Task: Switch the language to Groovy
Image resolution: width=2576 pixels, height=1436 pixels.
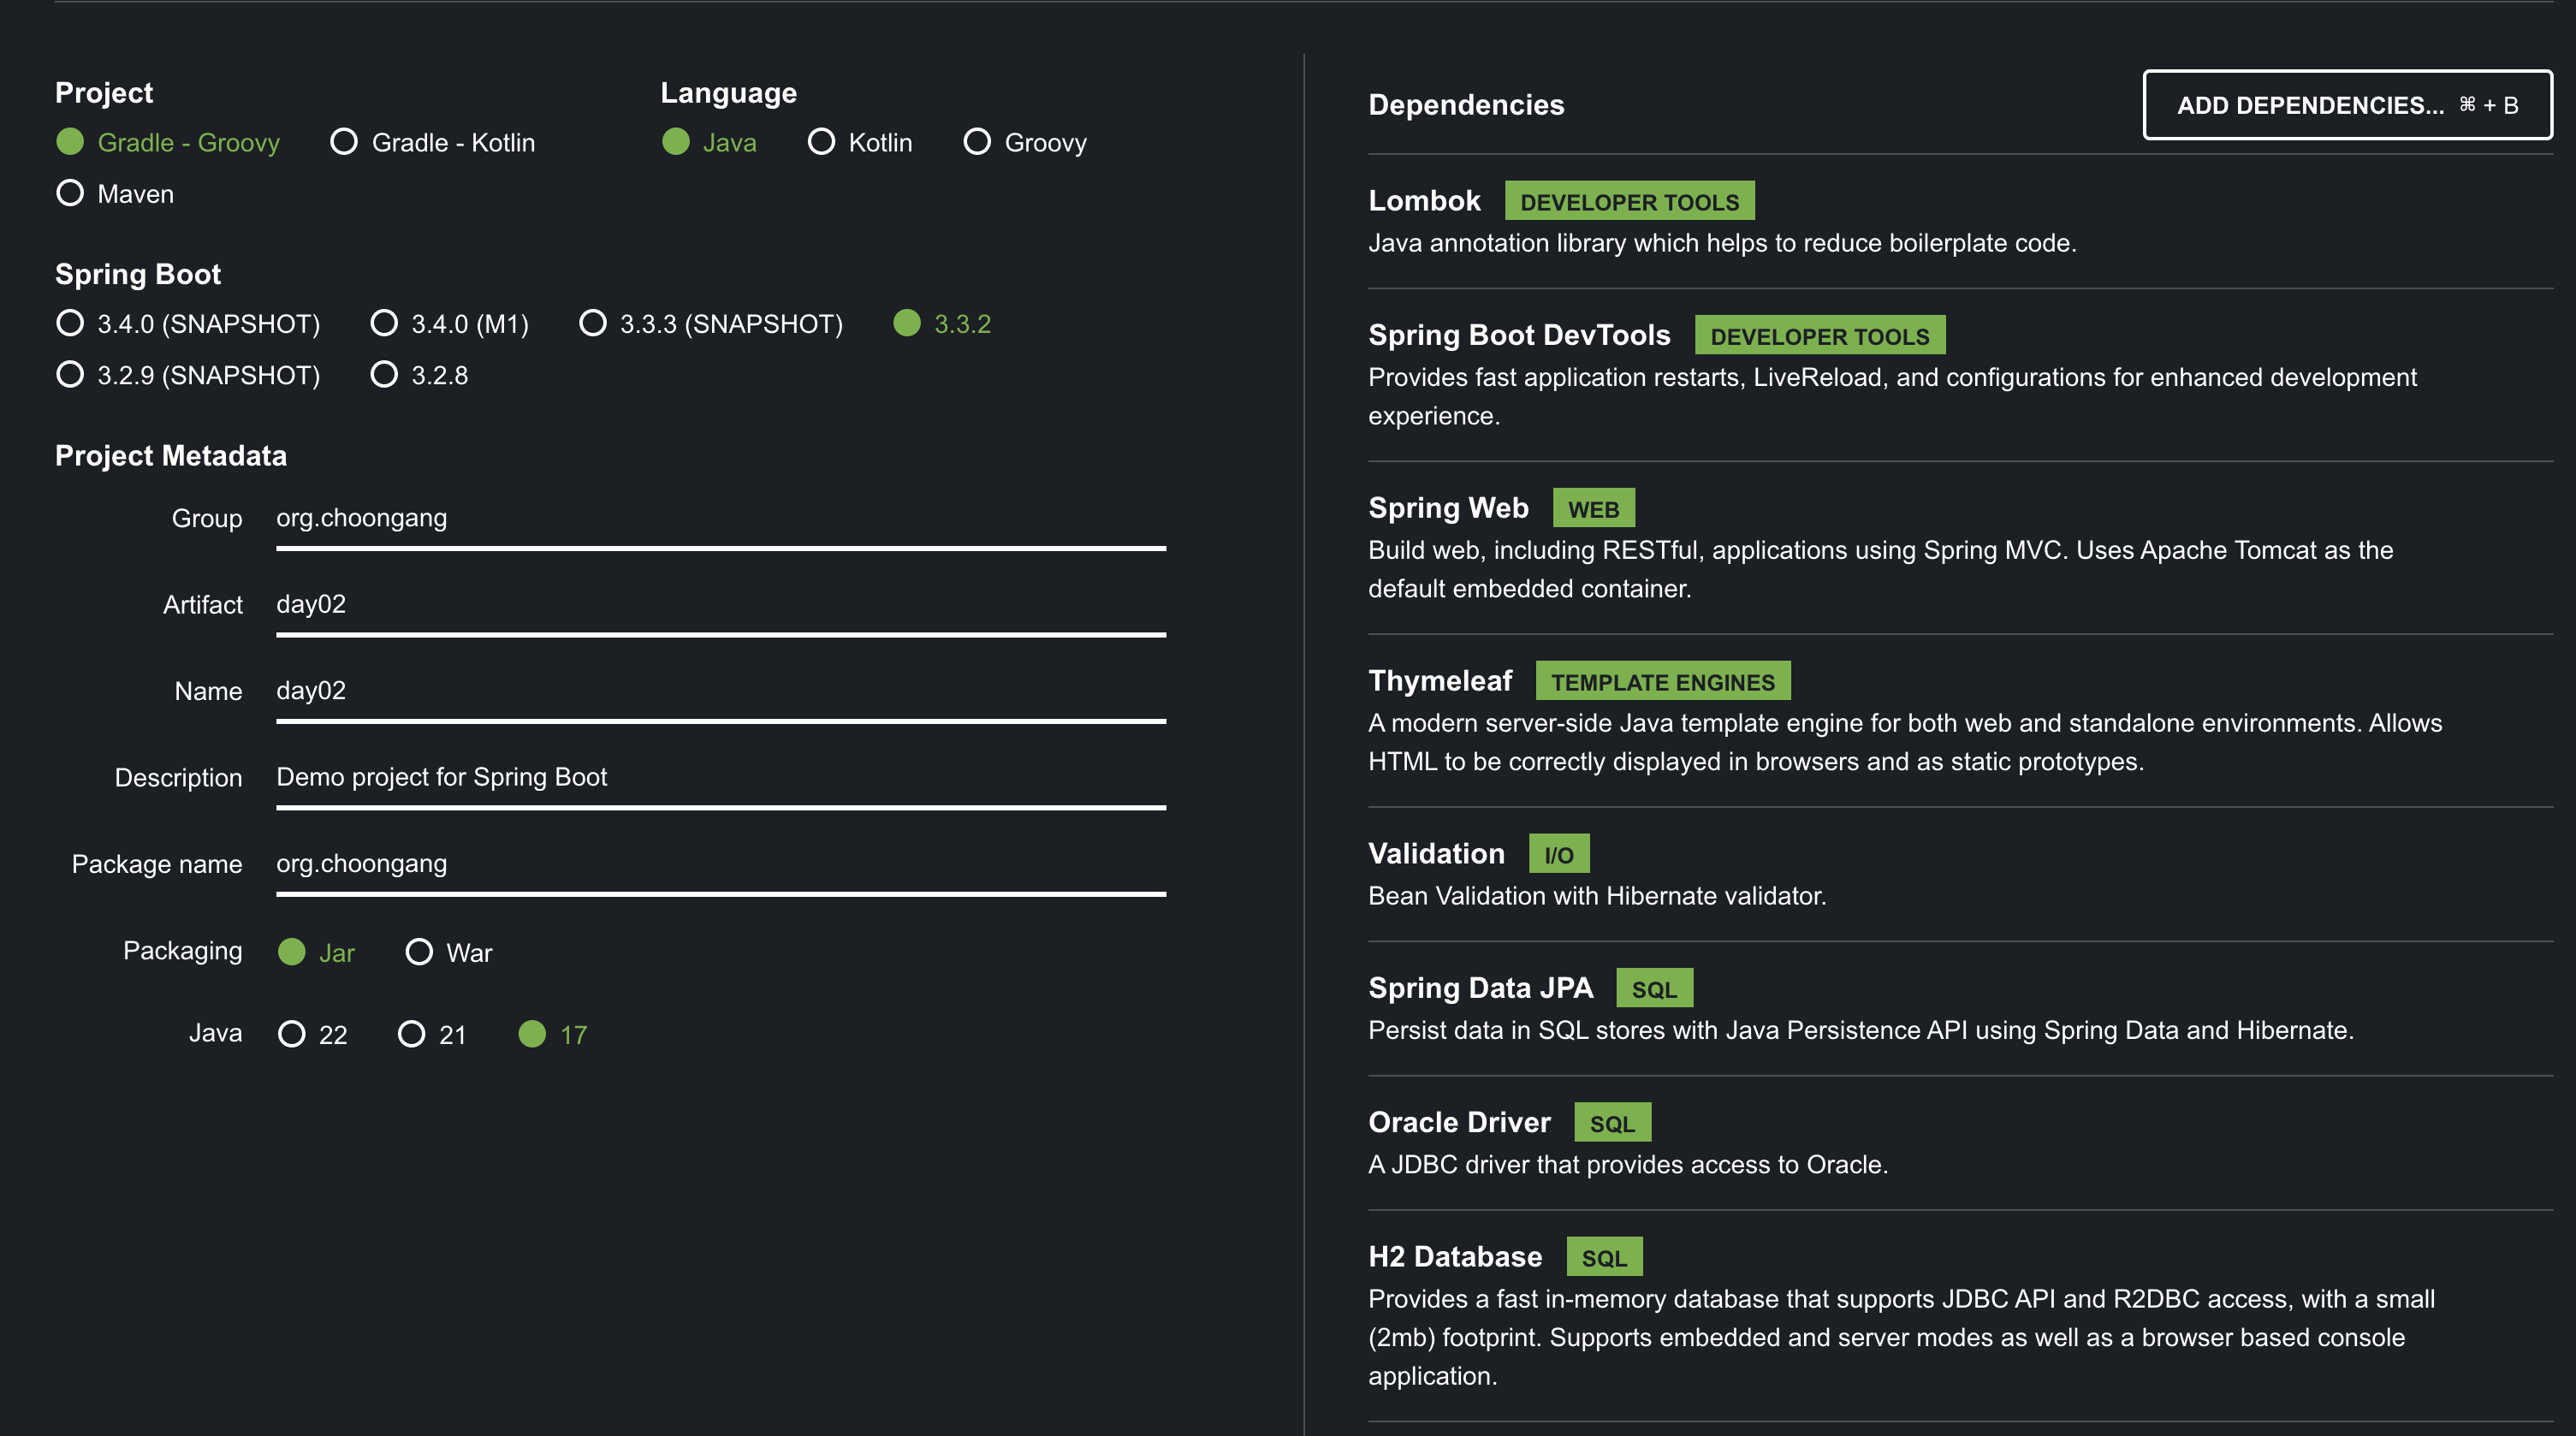Action: pos(976,142)
